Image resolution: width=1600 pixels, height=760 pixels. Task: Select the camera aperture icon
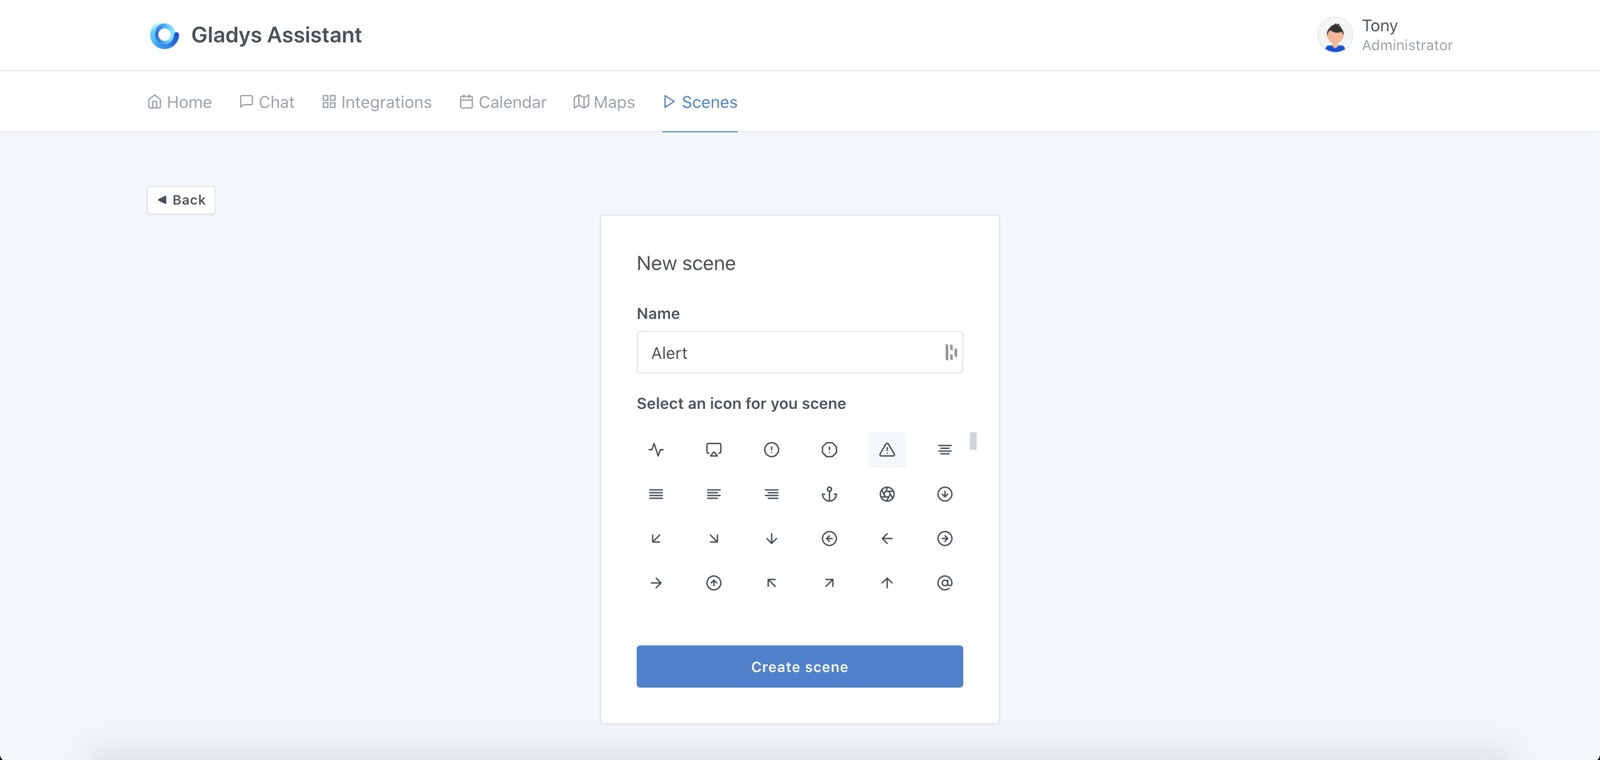click(x=887, y=494)
